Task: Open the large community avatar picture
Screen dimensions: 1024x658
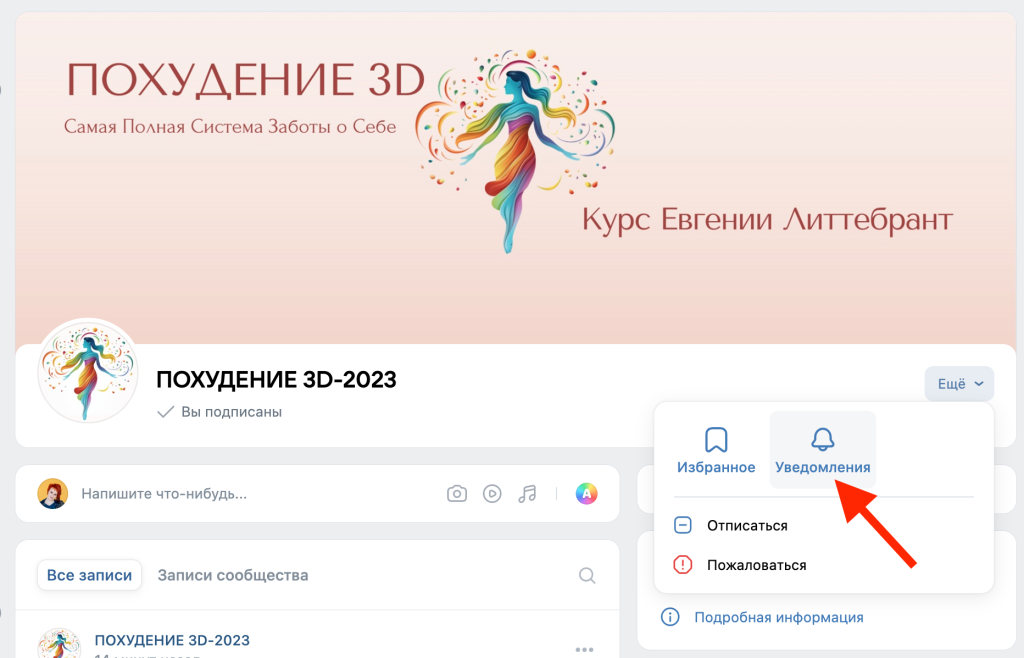Action: [x=88, y=372]
